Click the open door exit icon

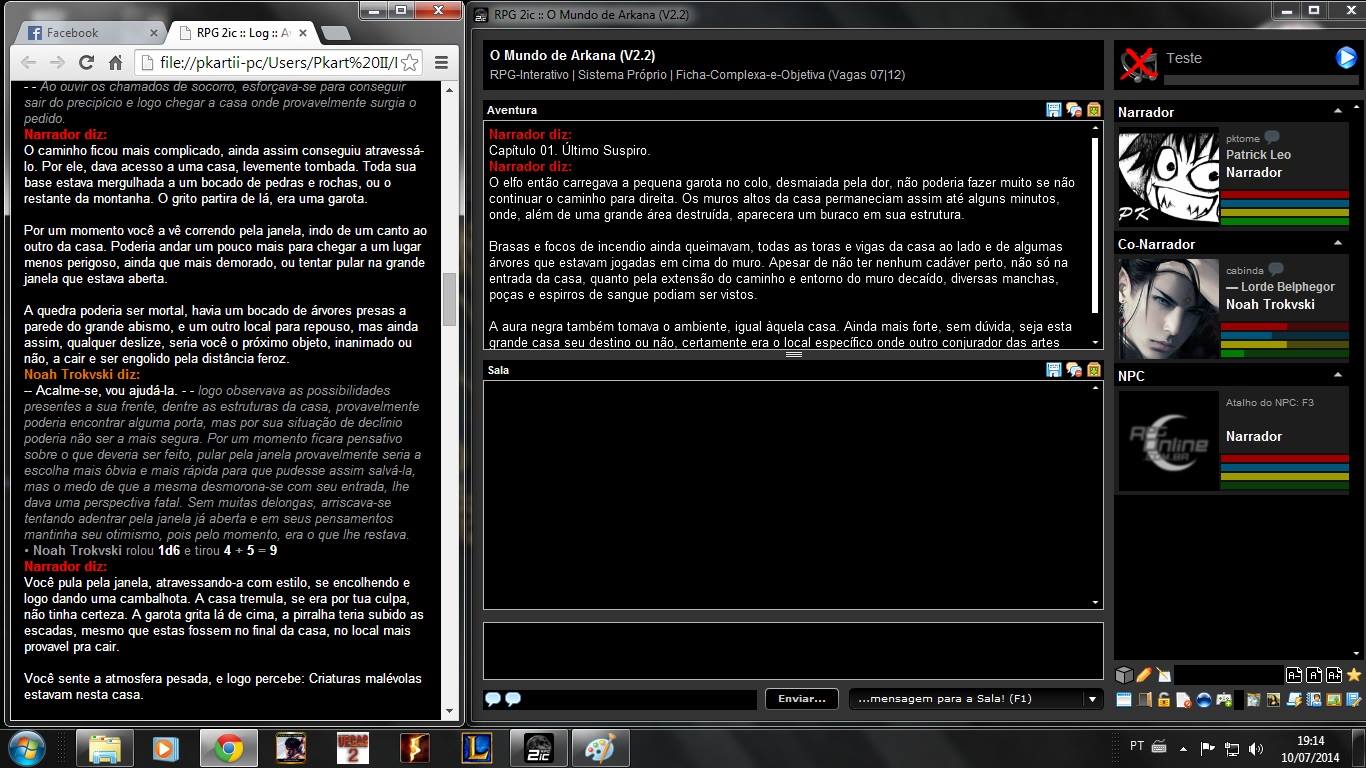pos(1144,700)
